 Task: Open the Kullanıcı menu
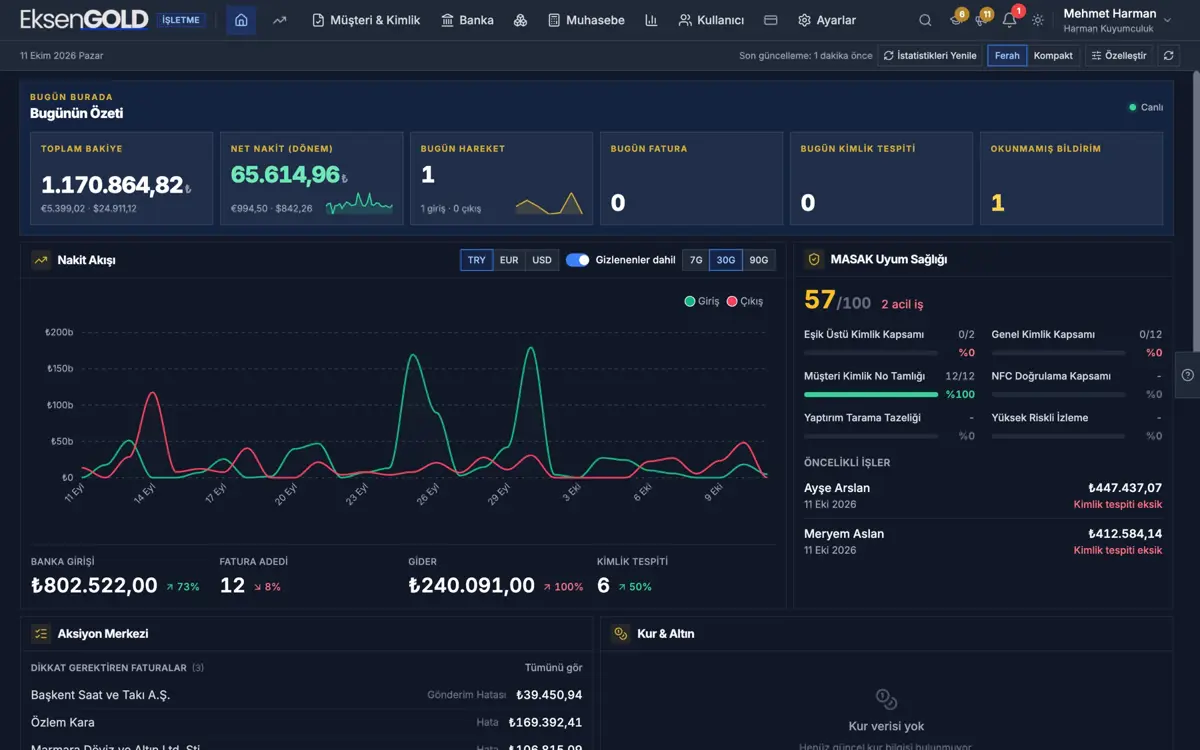[x=711, y=20]
